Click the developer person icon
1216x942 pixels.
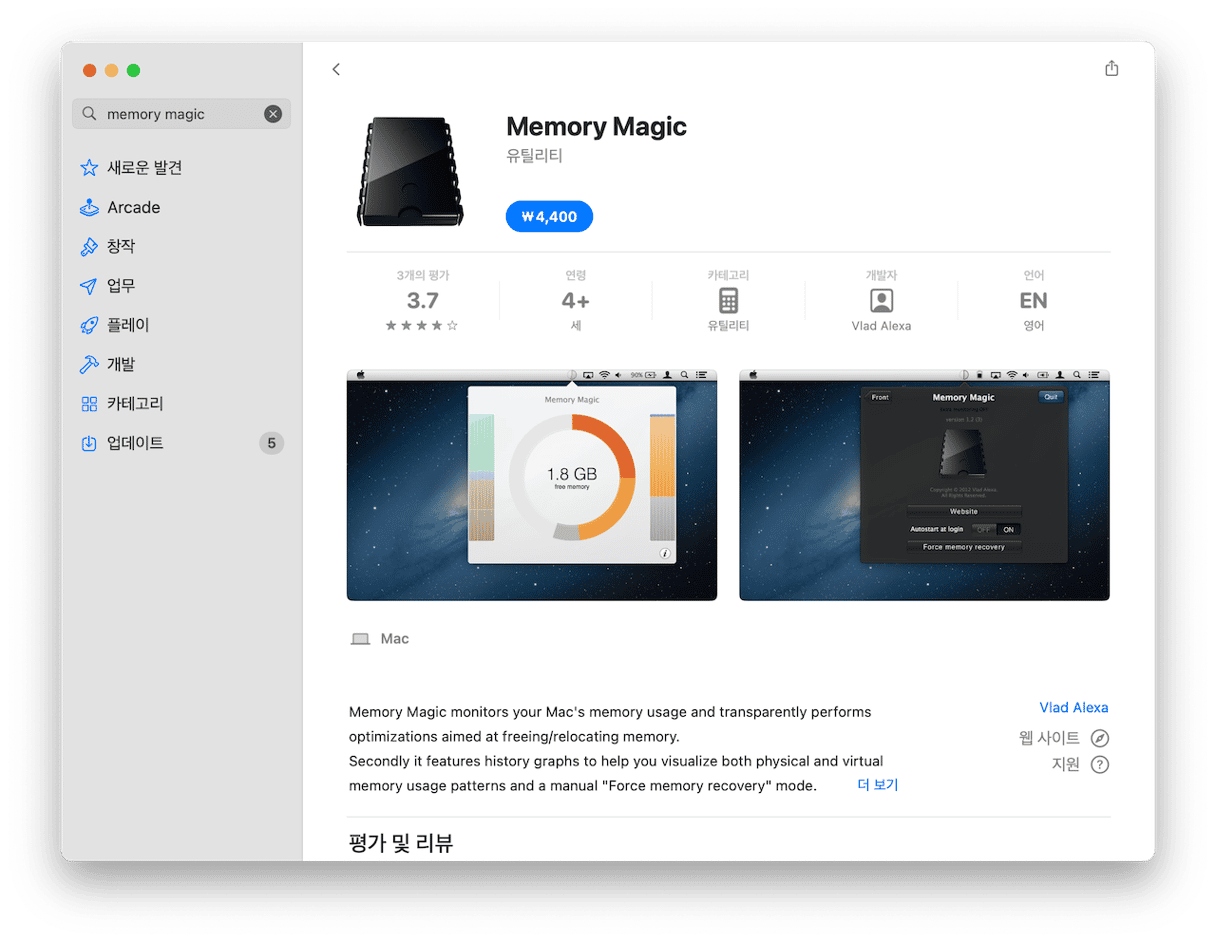(881, 301)
